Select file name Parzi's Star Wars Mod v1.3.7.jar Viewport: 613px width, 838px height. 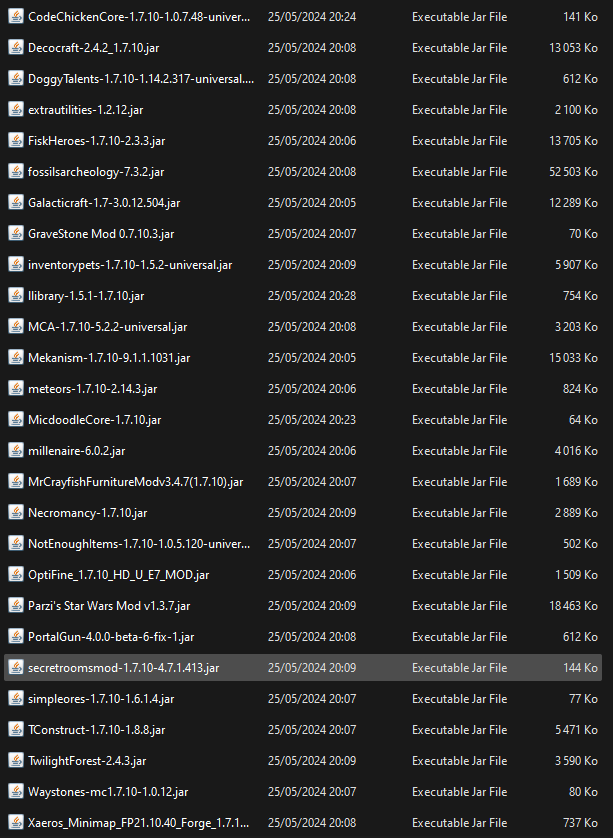point(109,606)
